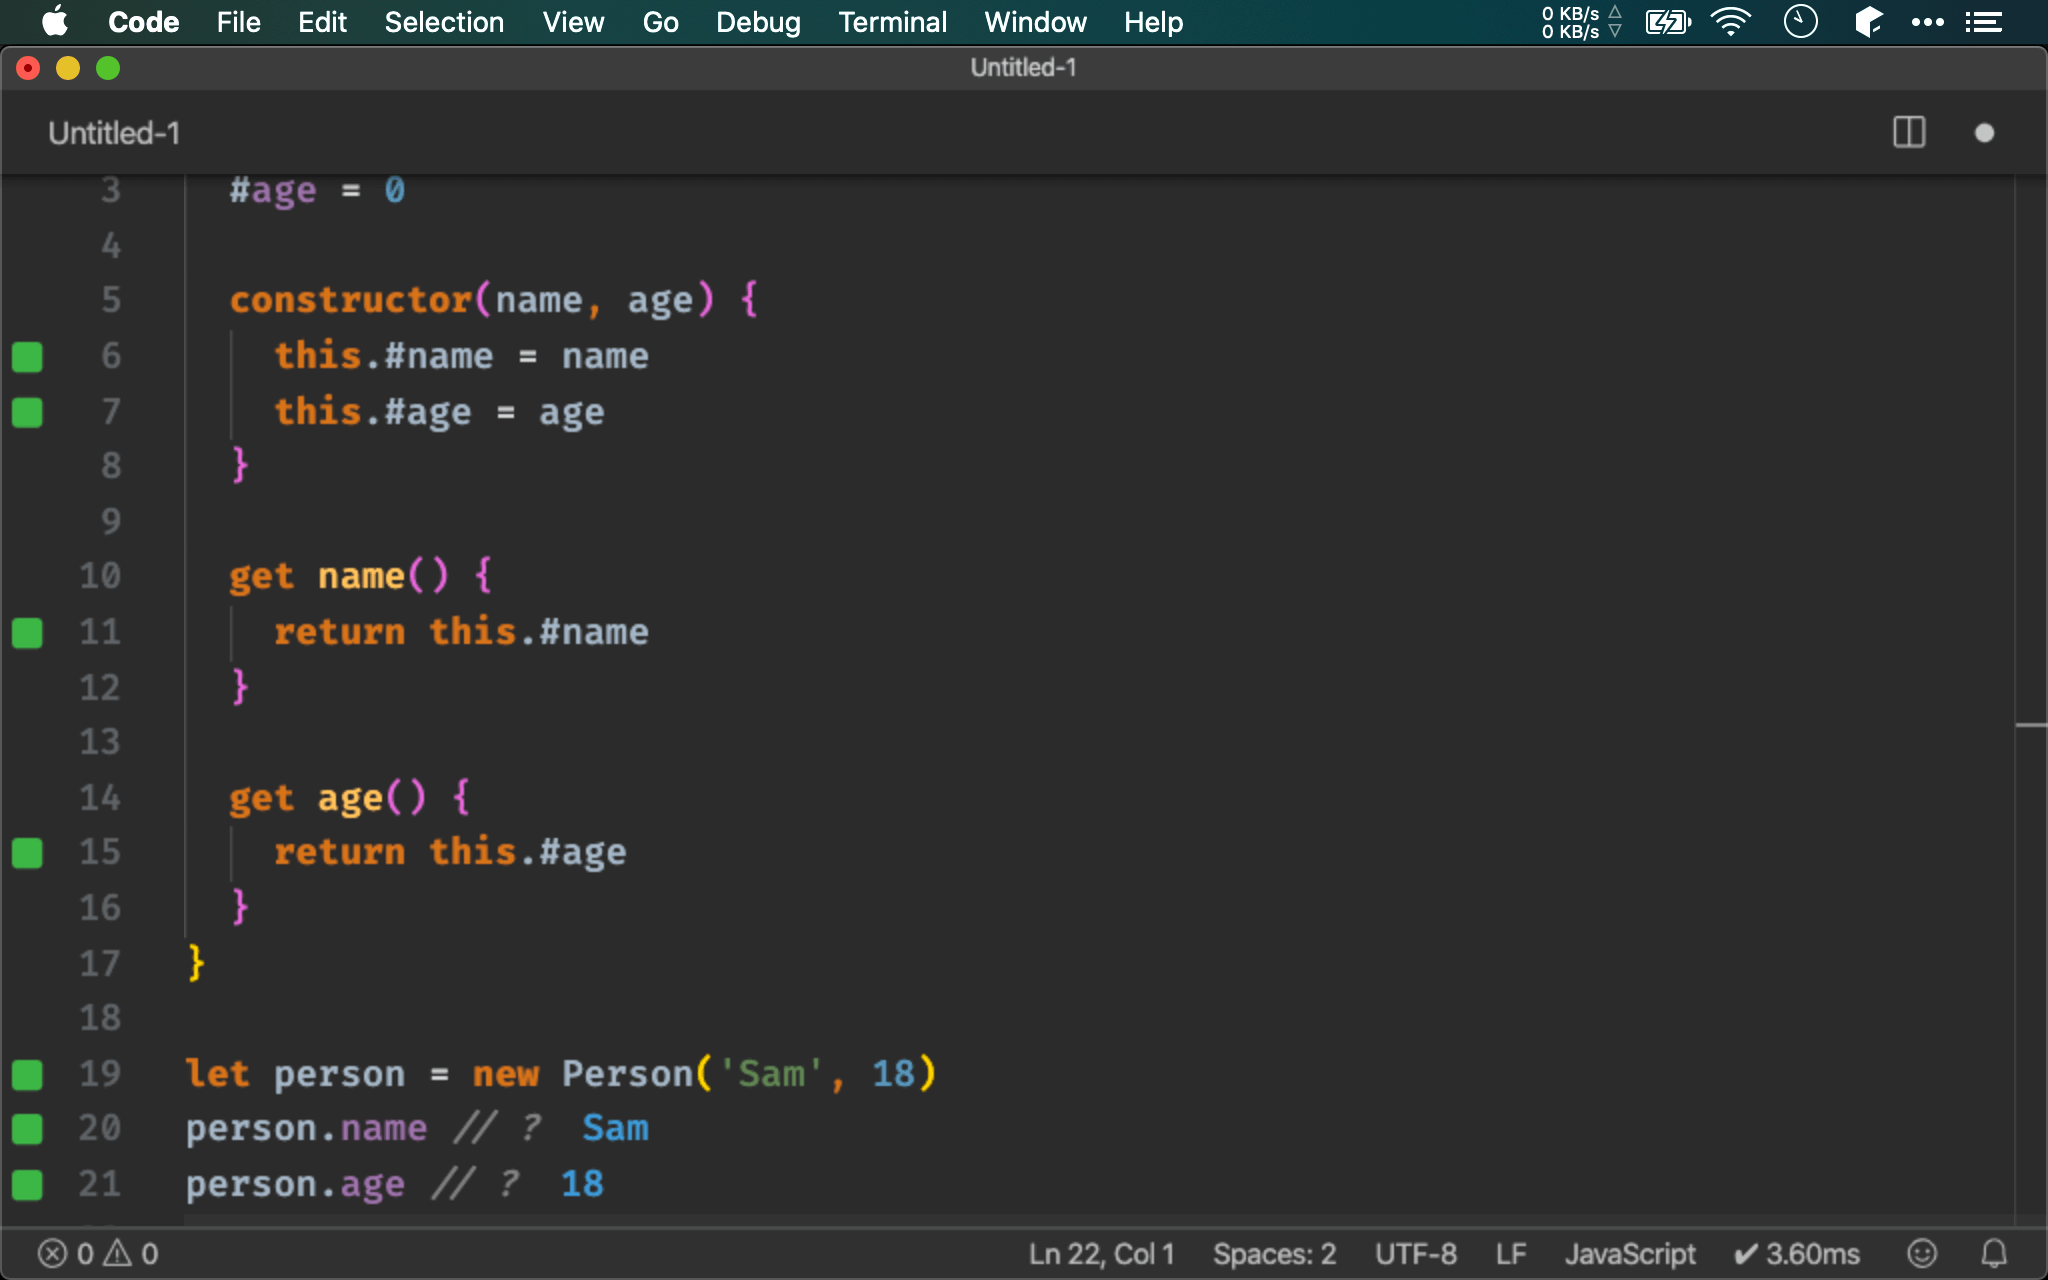Change the UTF-8 encoding selector
The height and width of the screenshot is (1280, 2048).
(x=1415, y=1253)
